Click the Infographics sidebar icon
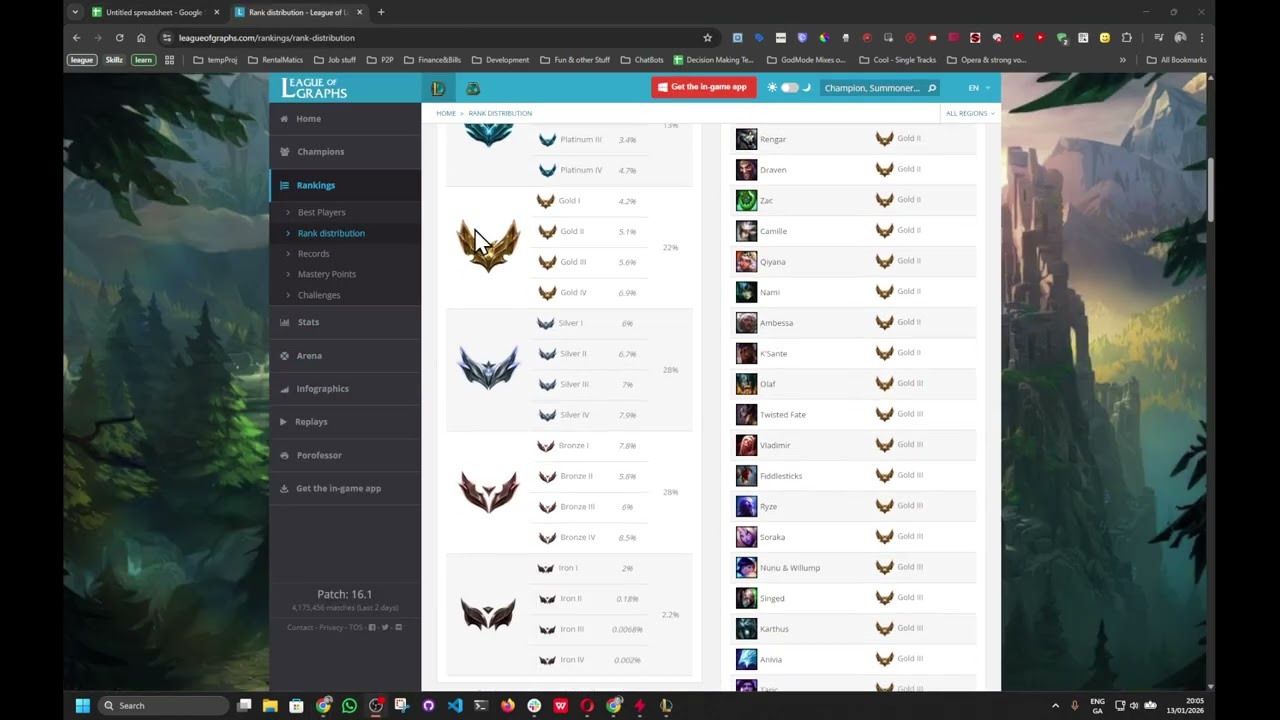The height and width of the screenshot is (720, 1280). (x=284, y=388)
